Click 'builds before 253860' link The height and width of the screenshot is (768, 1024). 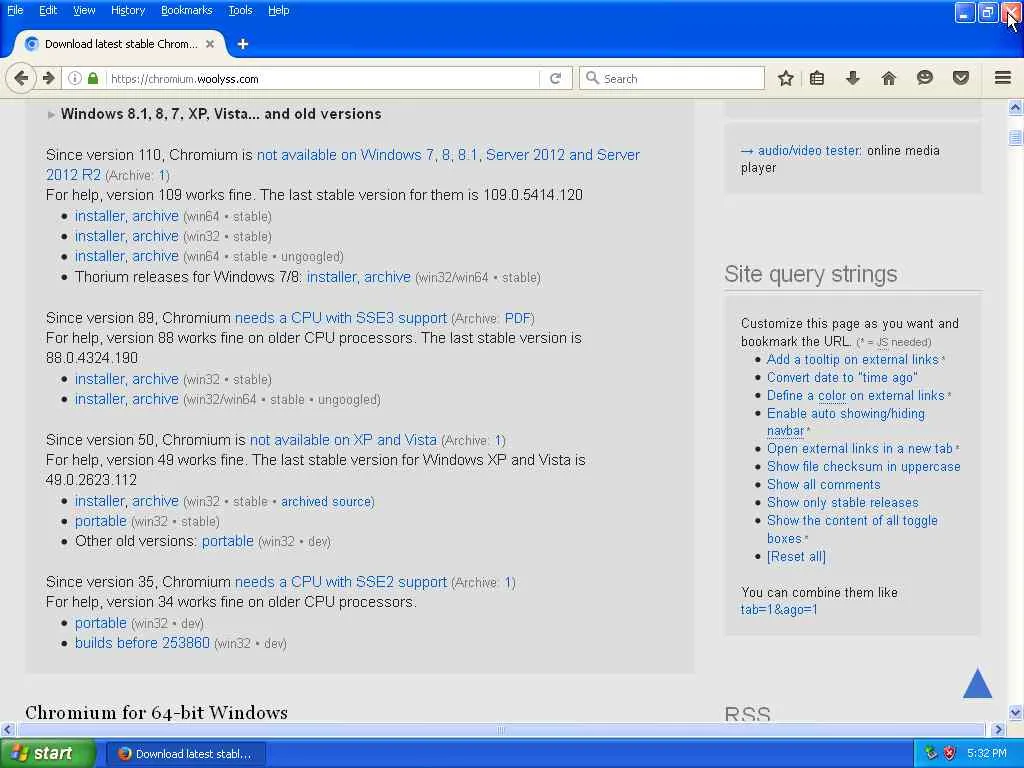coord(142,643)
